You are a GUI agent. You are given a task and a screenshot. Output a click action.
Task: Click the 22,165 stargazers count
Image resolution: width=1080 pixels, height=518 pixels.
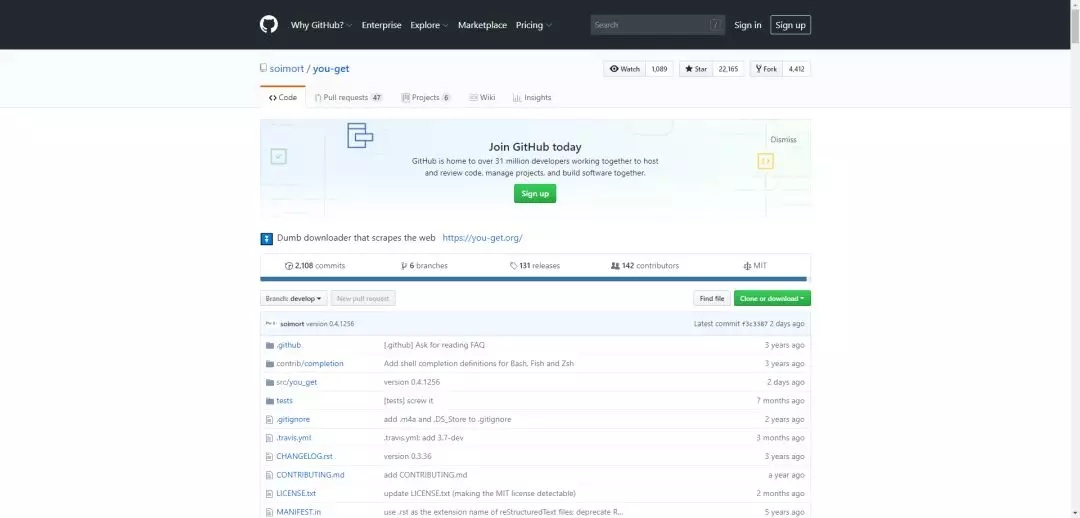(728, 69)
